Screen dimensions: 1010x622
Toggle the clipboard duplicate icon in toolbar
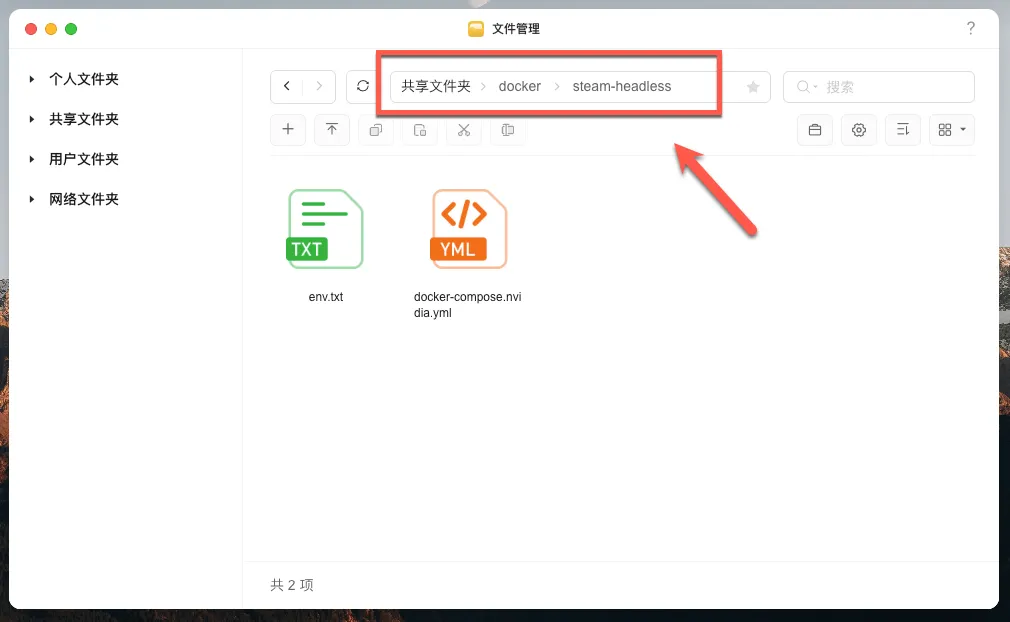(507, 130)
